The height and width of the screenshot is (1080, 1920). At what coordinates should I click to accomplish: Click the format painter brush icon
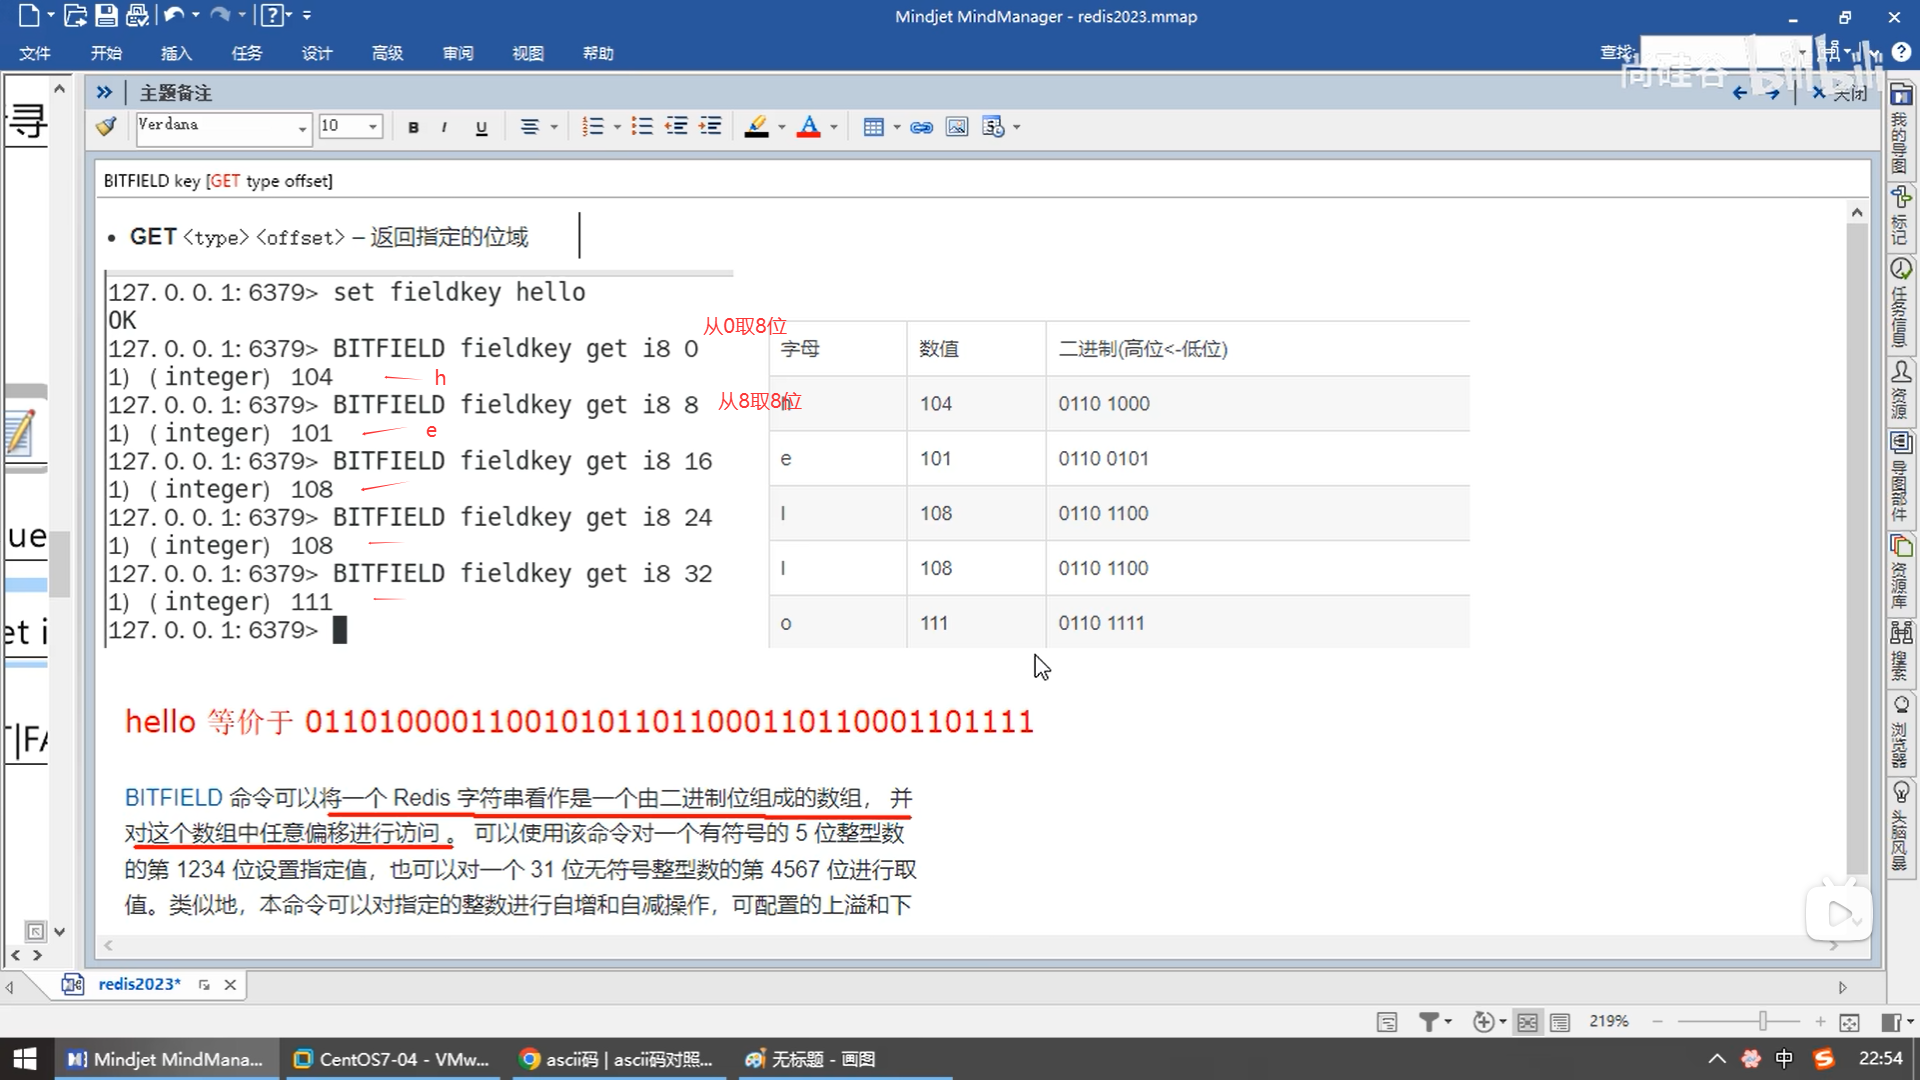point(106,127)
